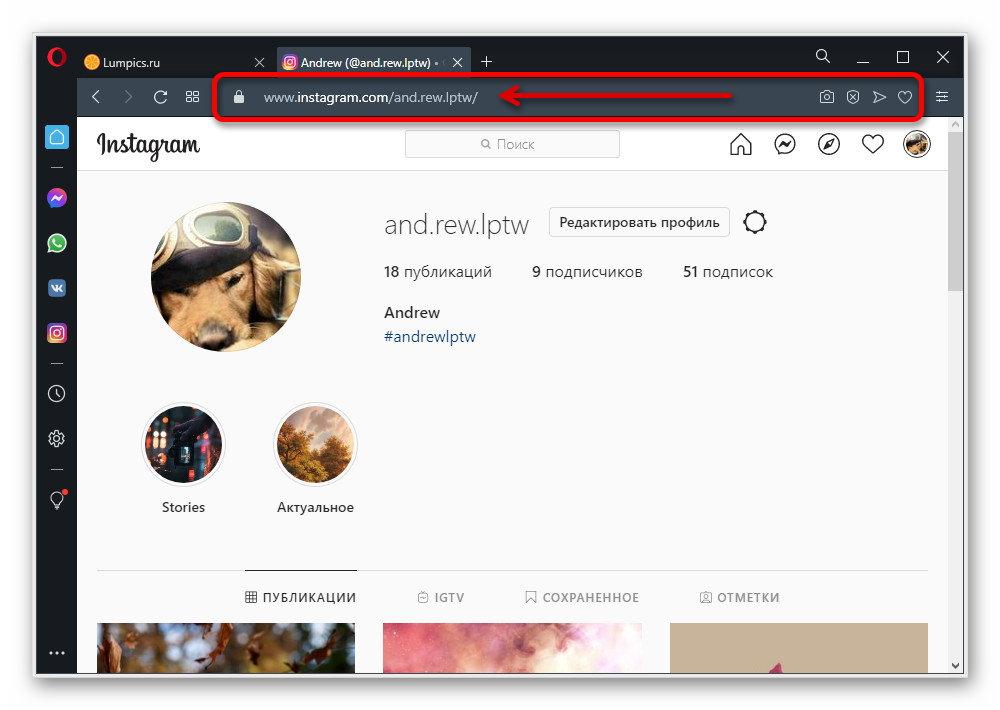This screenshot has width=1000, height=710.
Task: Open the Сохраненное tab
Action: (x=582, y=597)
